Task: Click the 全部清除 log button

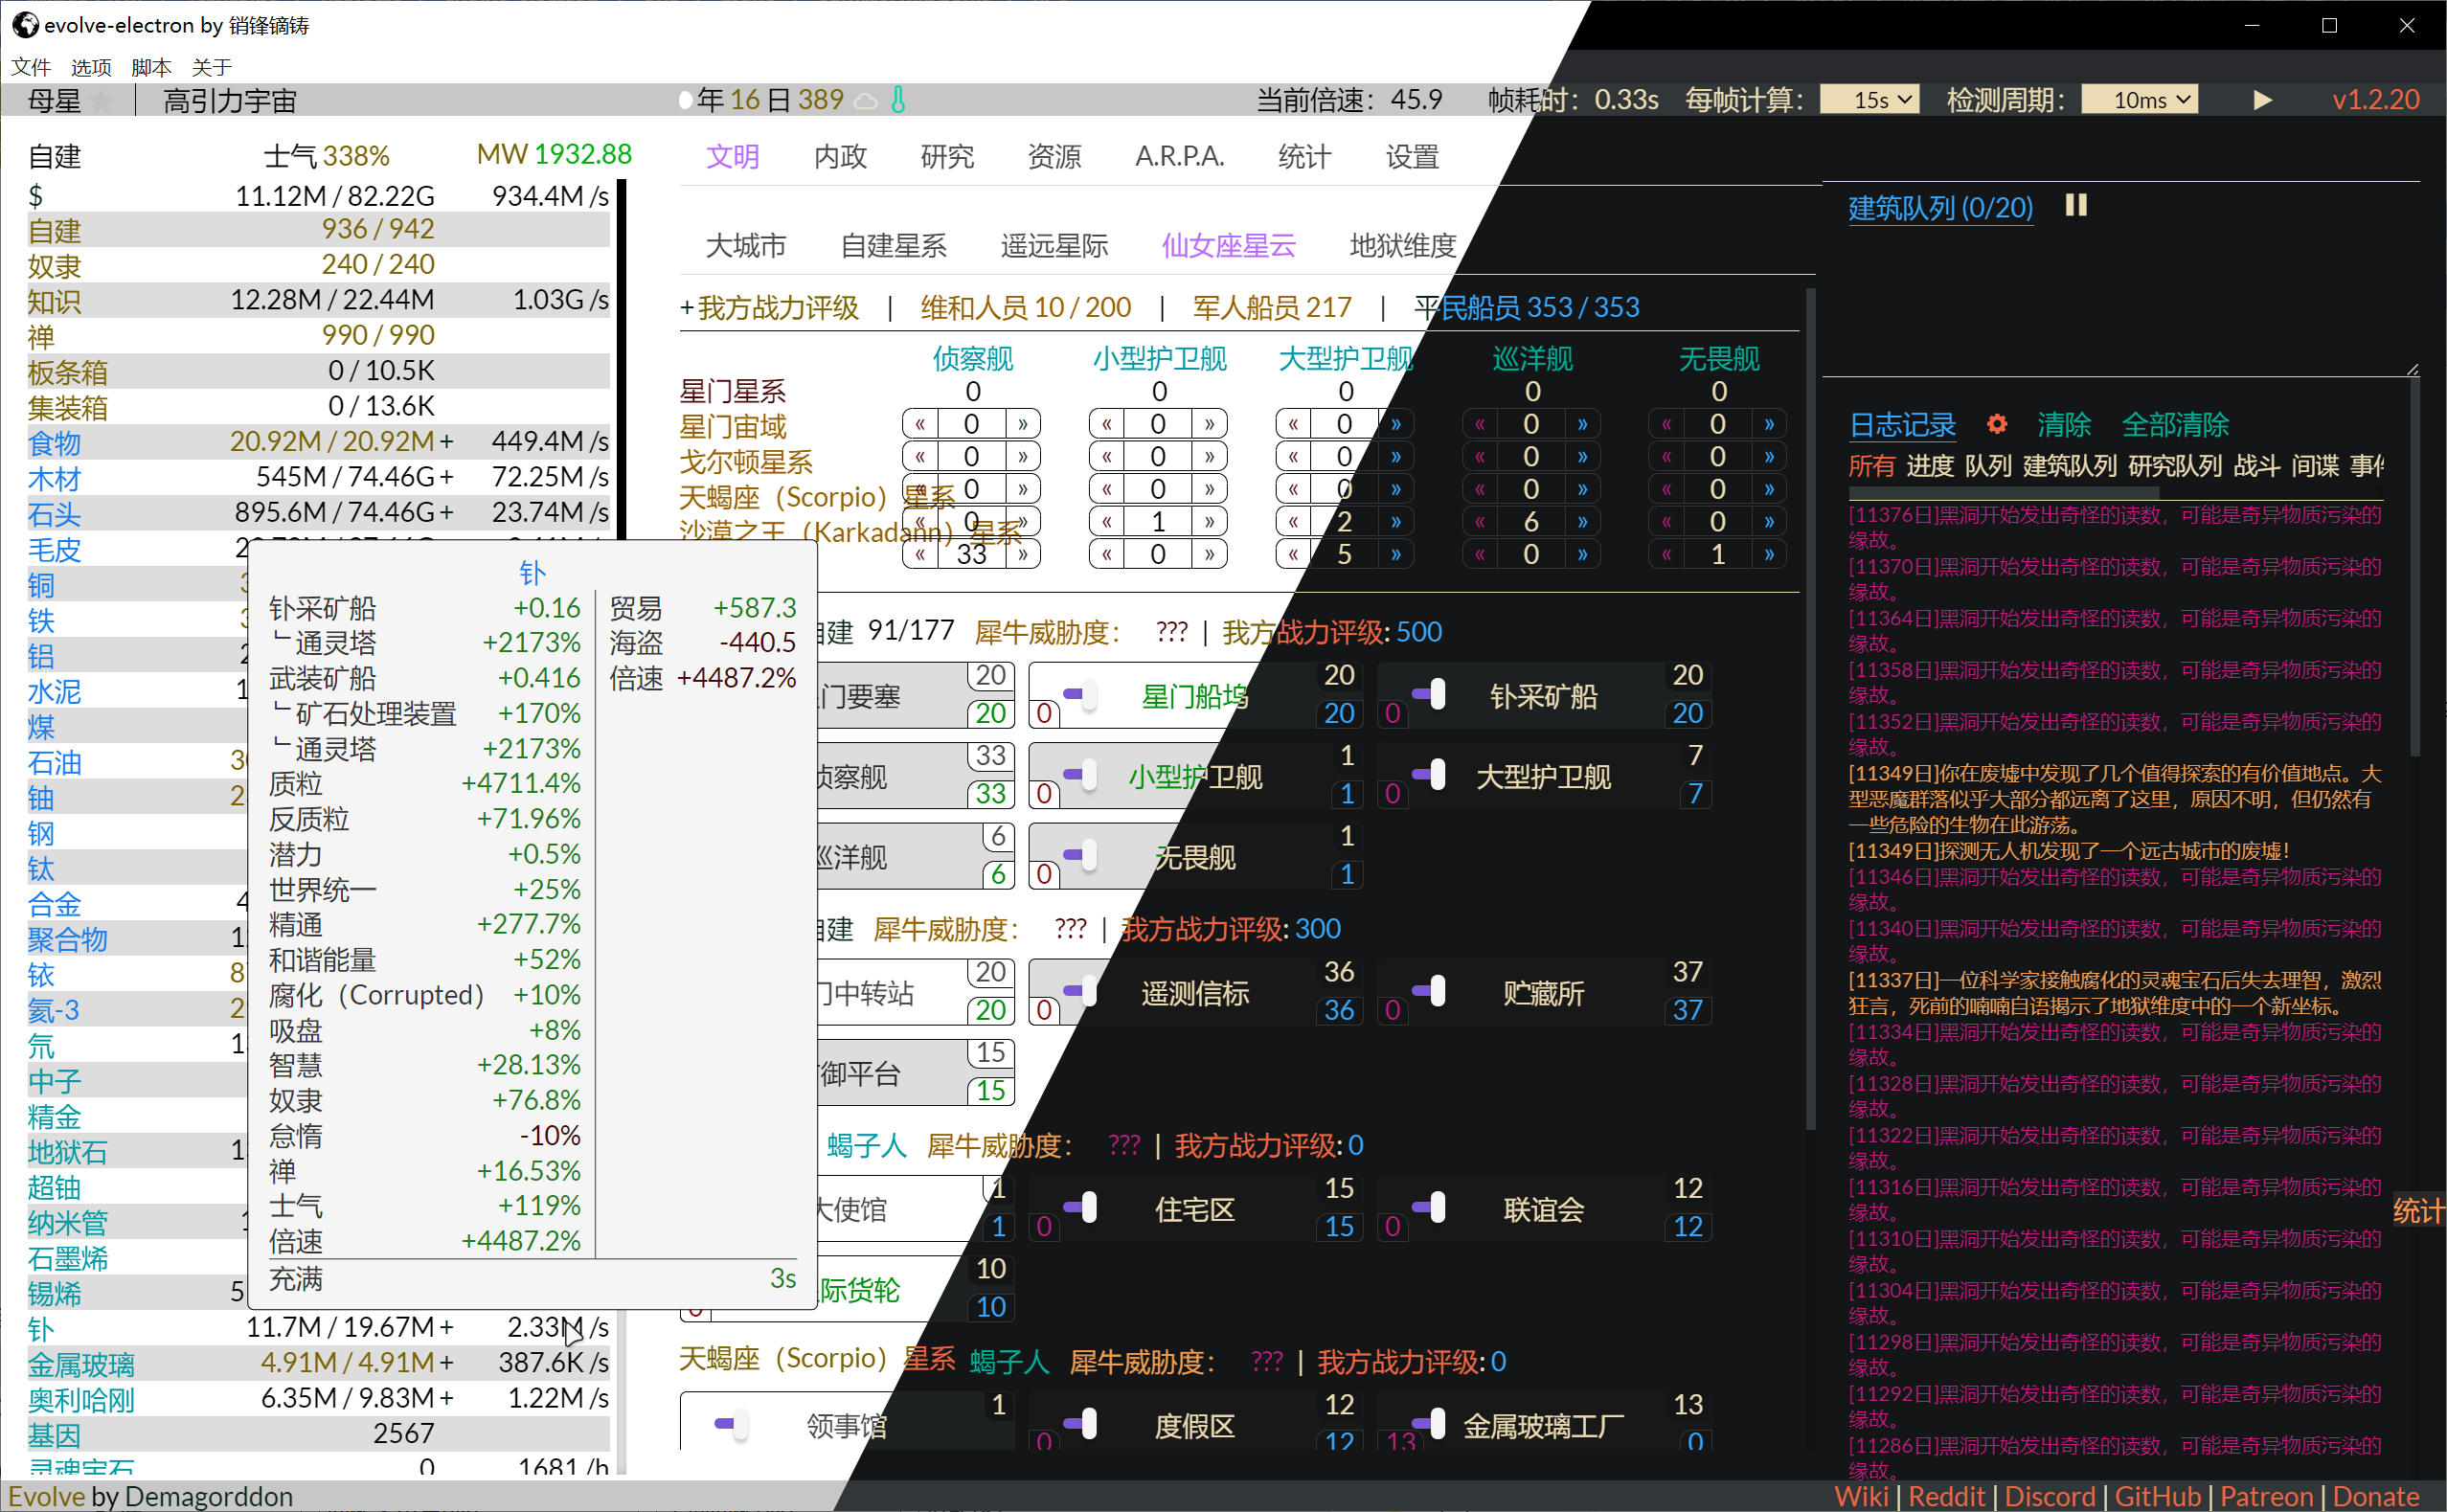Action: click(2175, 425)
